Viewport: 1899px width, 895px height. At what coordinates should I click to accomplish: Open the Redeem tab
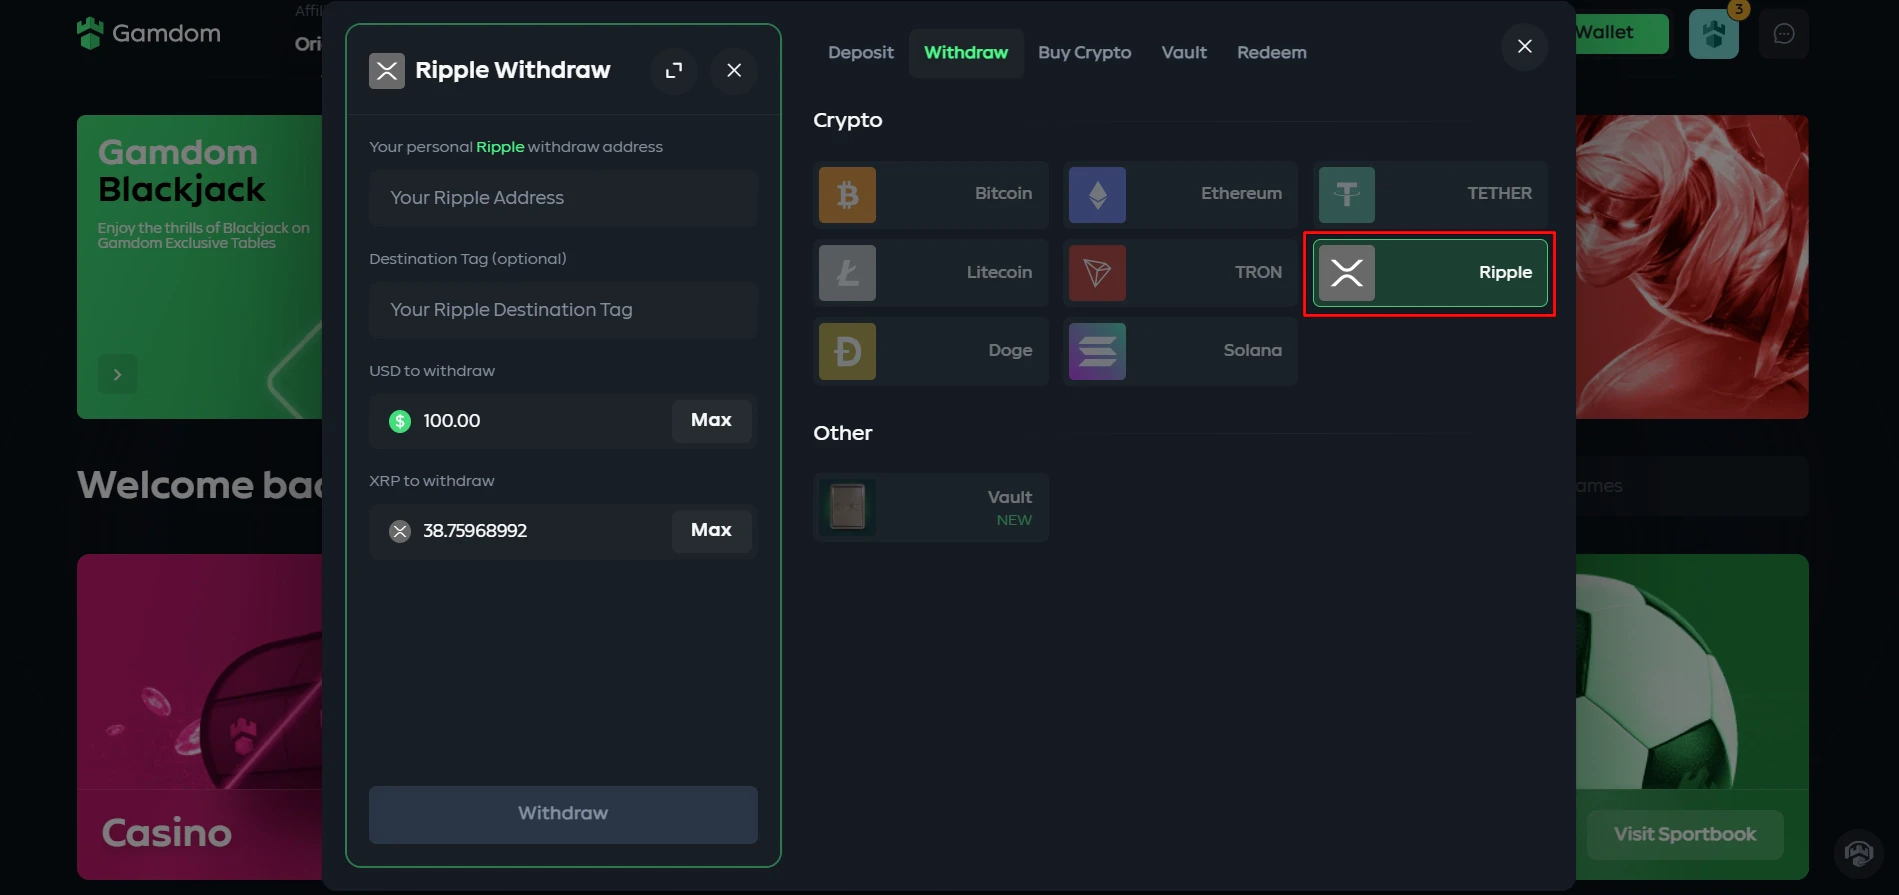click(1272, 53)
